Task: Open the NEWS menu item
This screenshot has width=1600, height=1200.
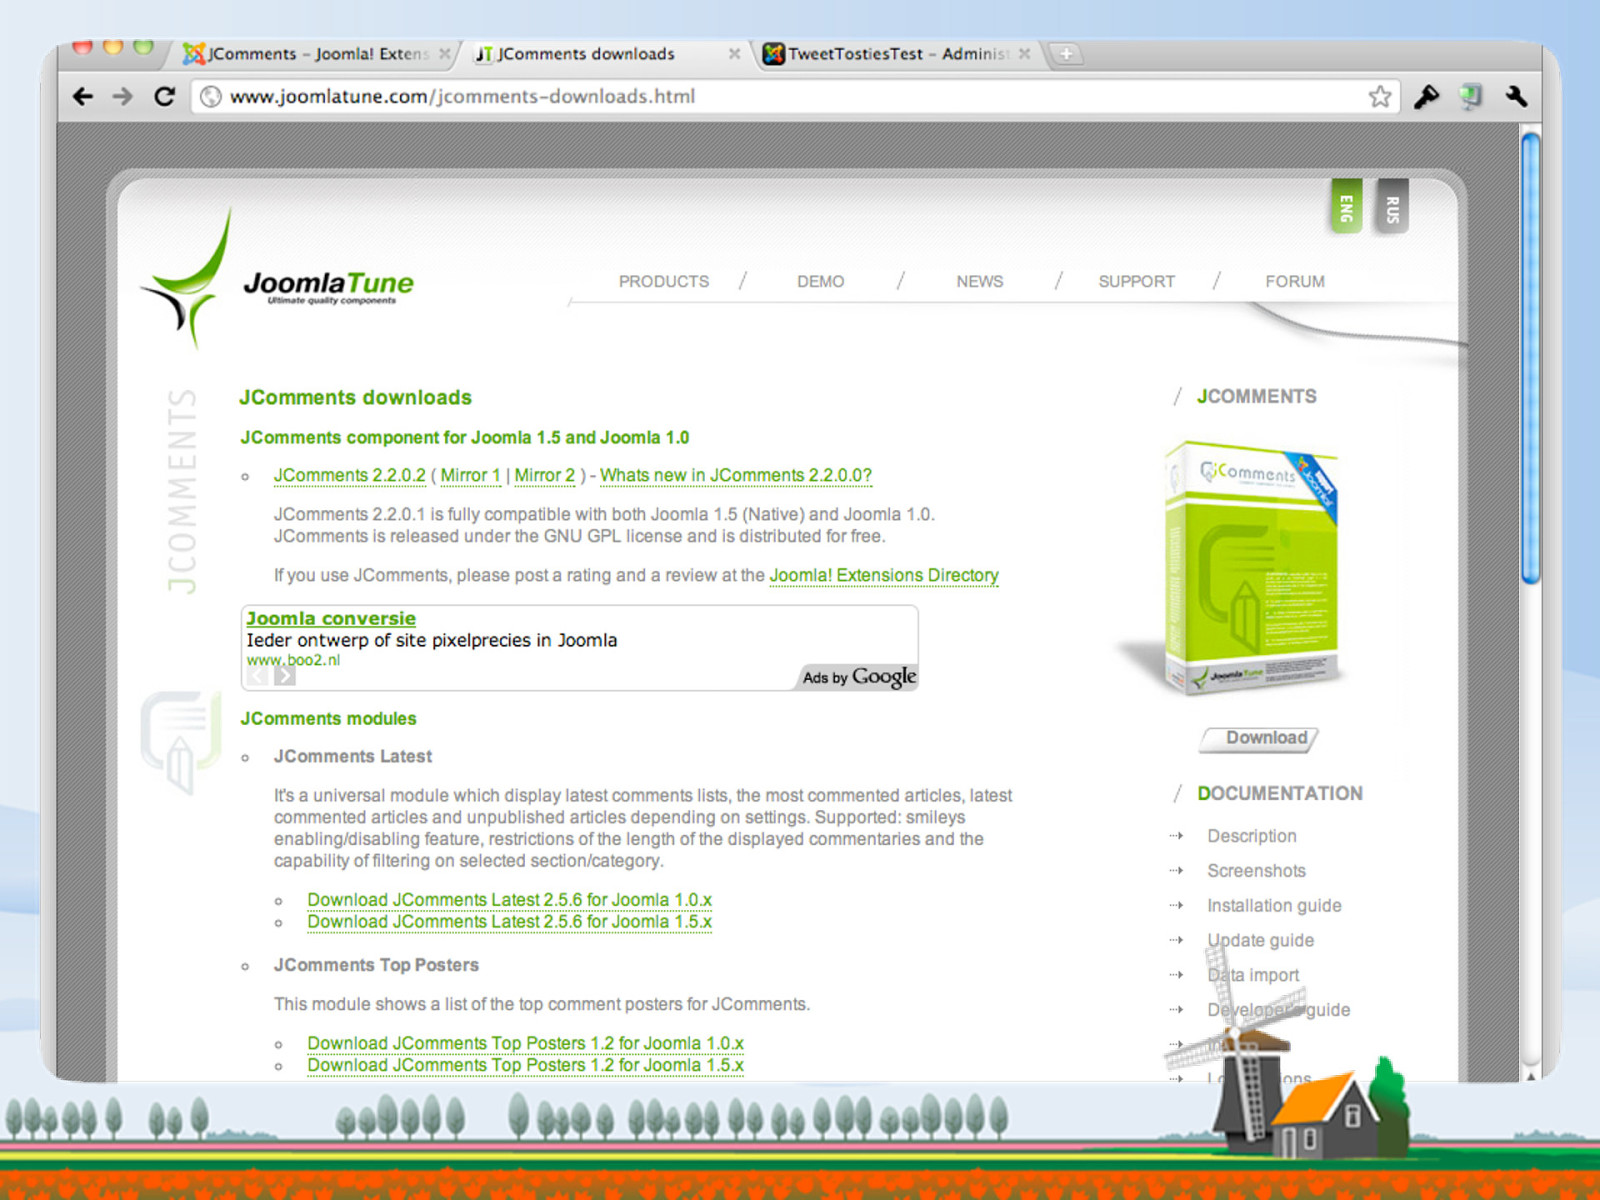Action: click(x=979, y=282)
